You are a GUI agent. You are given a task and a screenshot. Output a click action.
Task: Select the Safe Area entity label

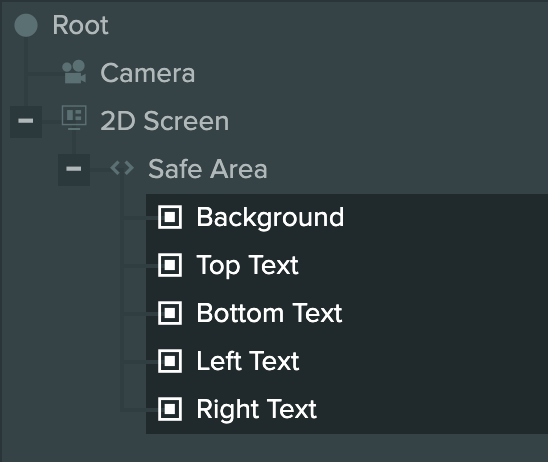coord(208,169)
